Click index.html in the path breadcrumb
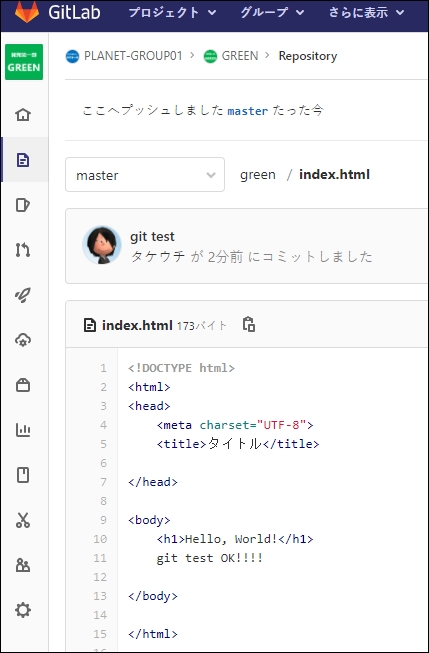This screenshot has width=429, height=653. pyautogui.click(x=334, y=175)
